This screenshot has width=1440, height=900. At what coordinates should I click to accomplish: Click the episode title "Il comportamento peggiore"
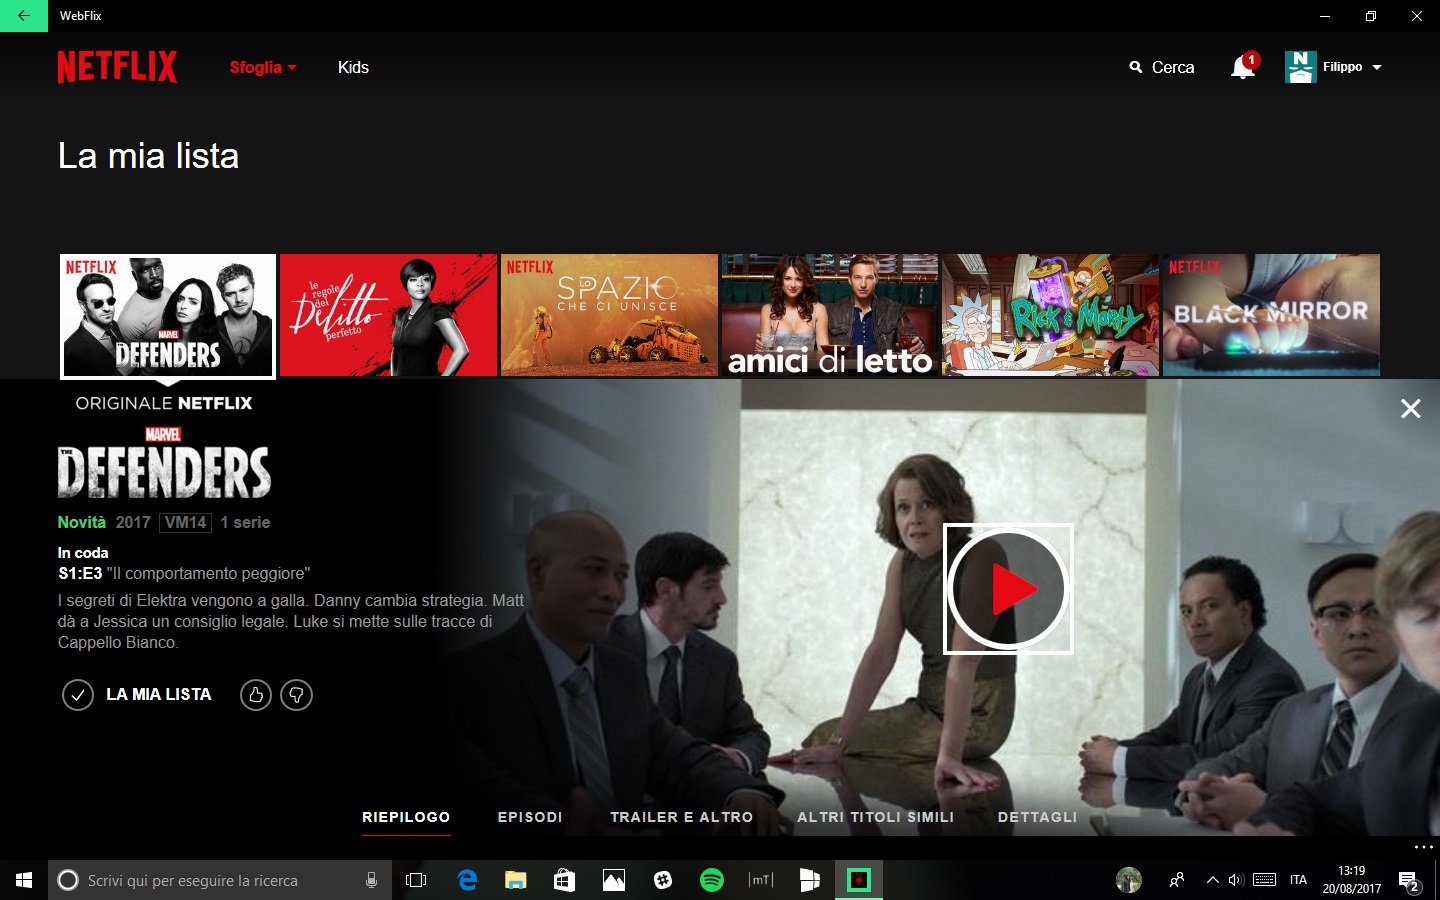click(x=208, y=573)
